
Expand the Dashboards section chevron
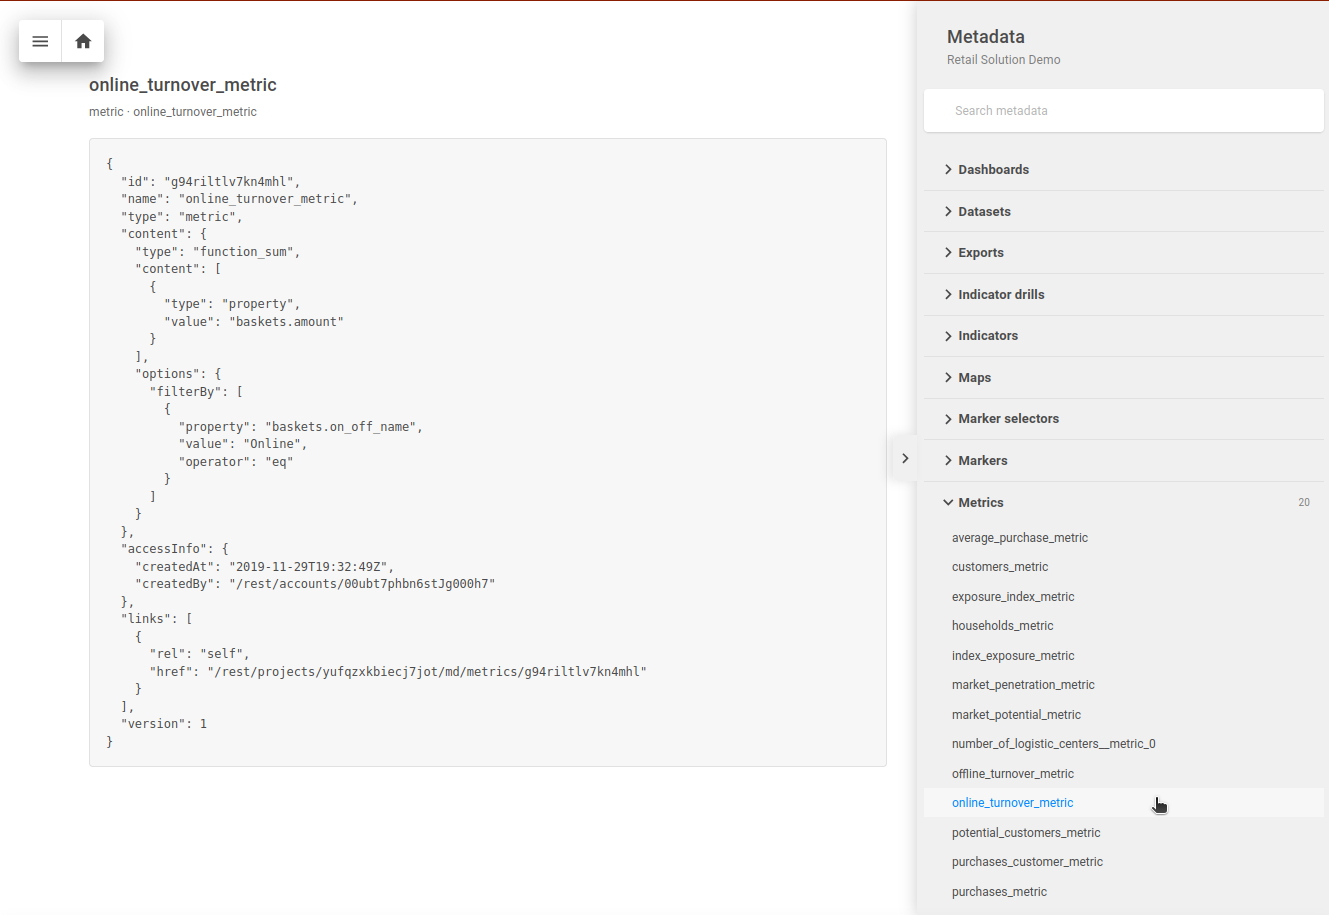coord(948,170)
